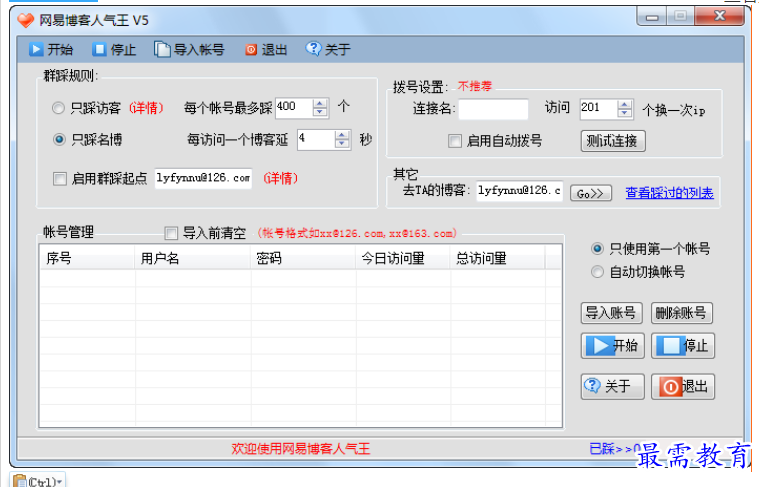Open the 查看踩过的列表 link
Viewport: 759px width, 487px height.
pyautogui.click(x=669, y=193)
